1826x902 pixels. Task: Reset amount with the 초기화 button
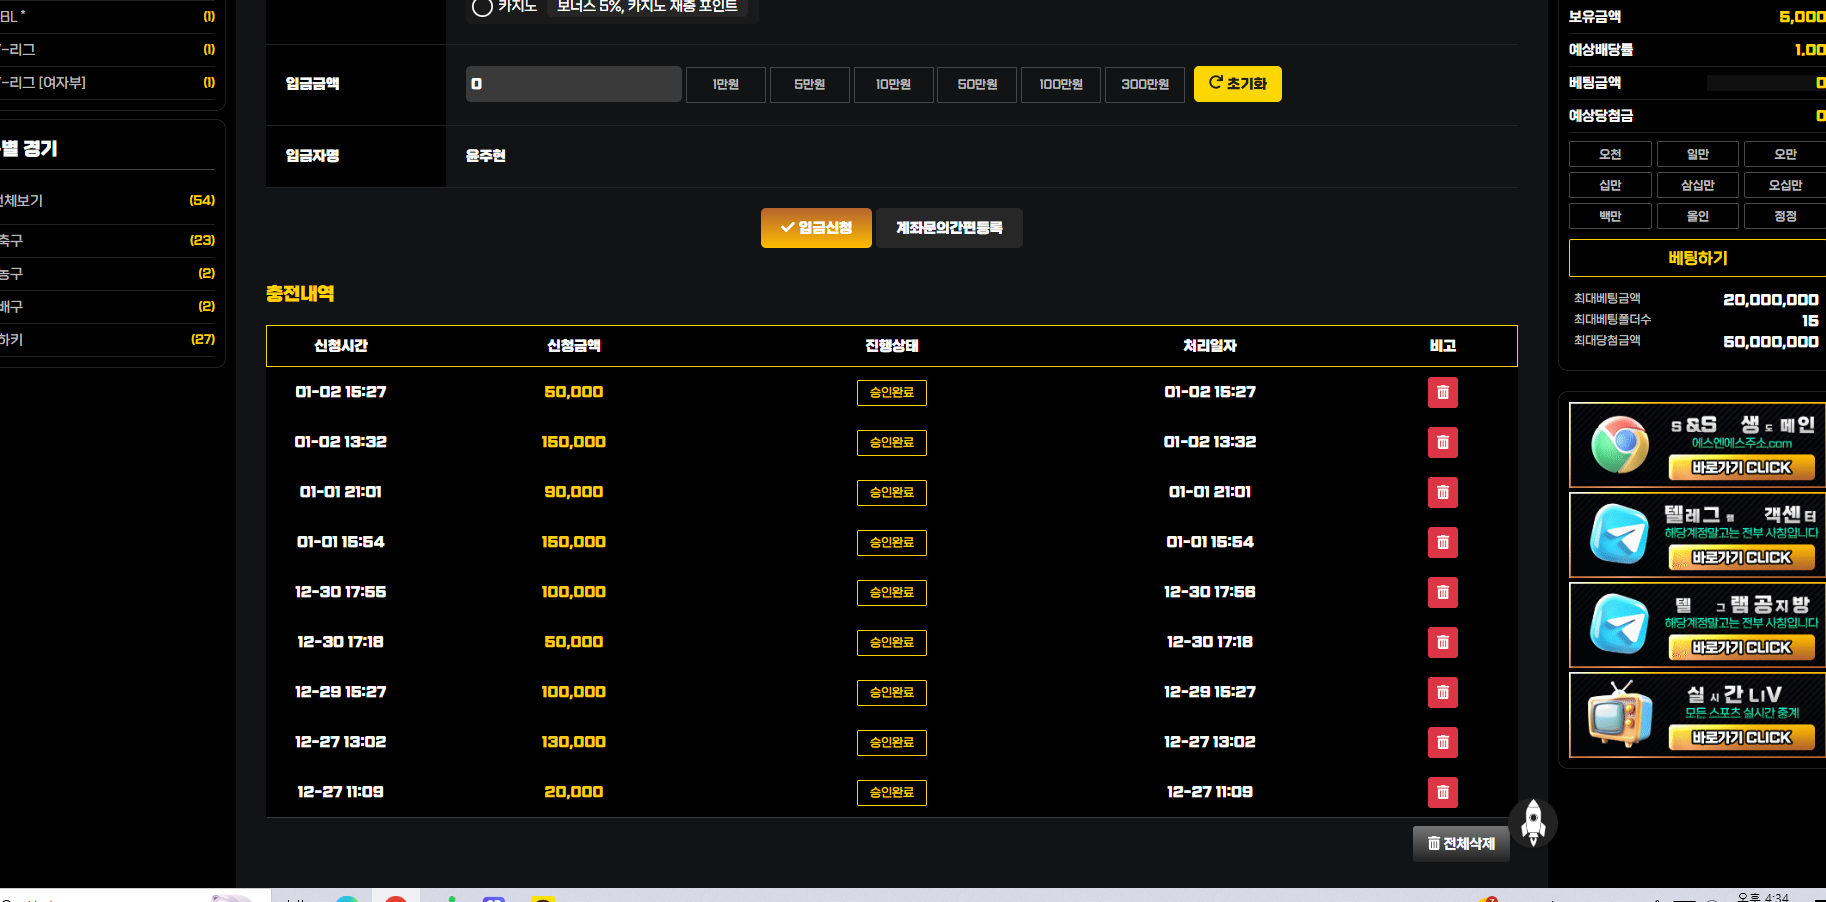pyautogui.click(x=1237, y=84)
